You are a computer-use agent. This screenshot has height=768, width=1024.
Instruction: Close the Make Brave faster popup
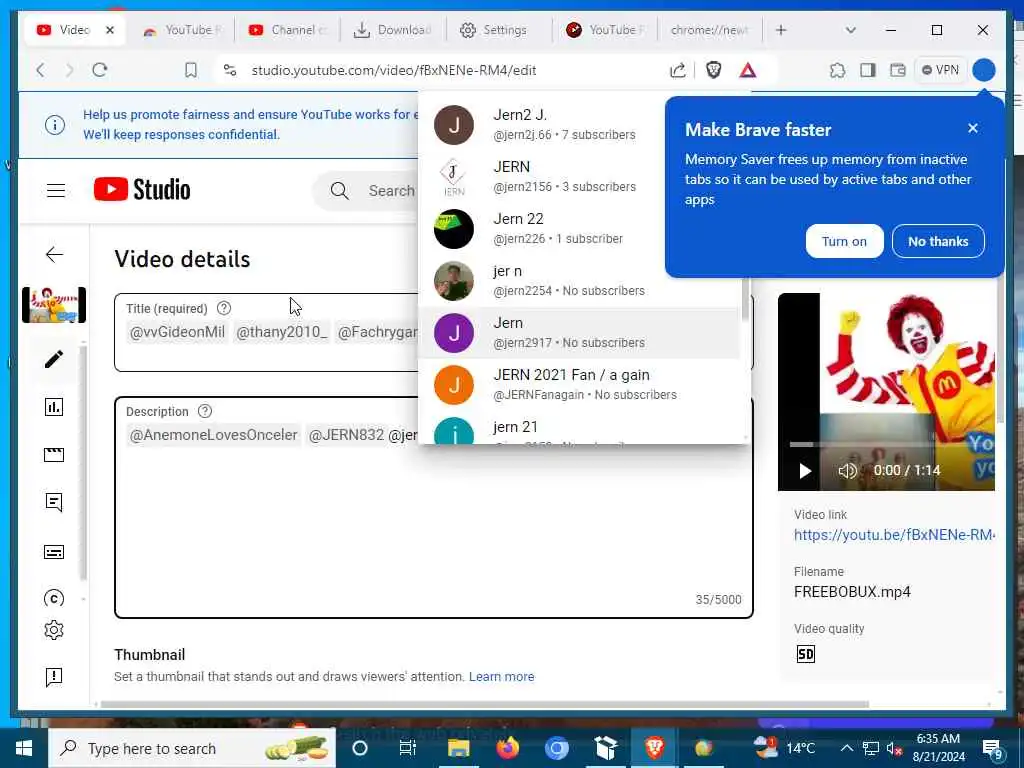tap(972, 128)
